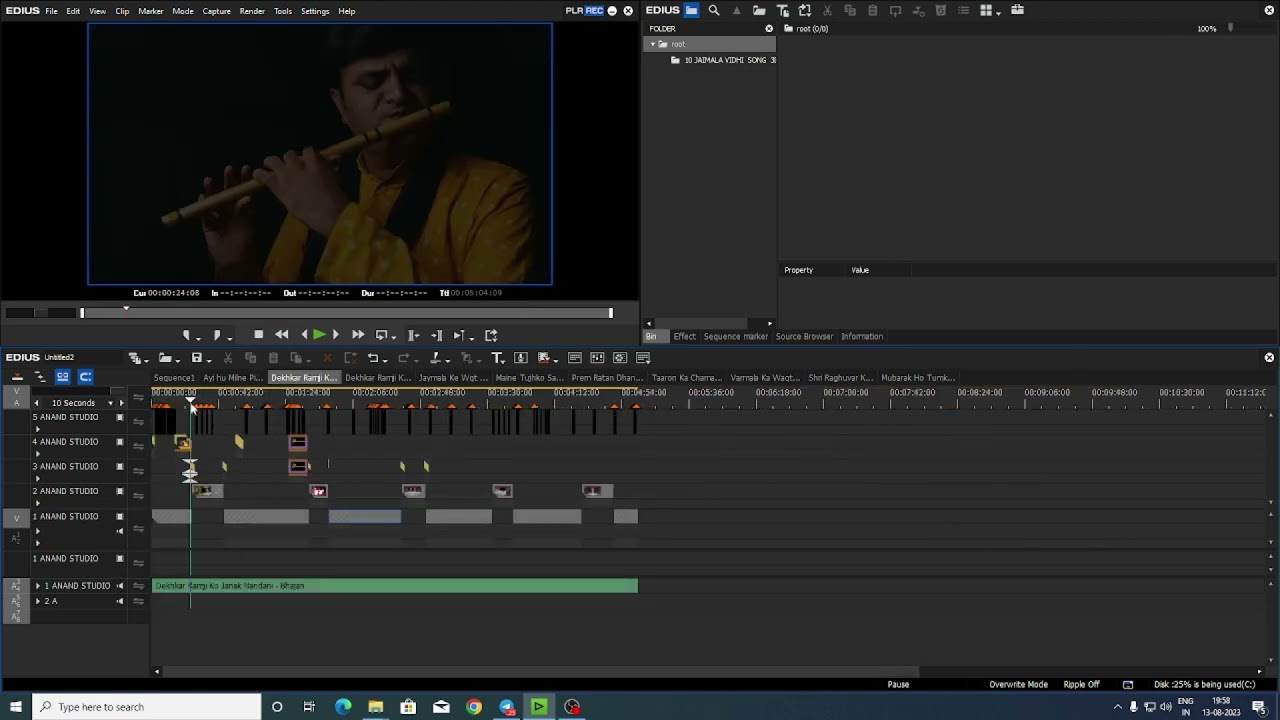Select 10 JAIMALA VIDHI SONG folder

[724, 60]
